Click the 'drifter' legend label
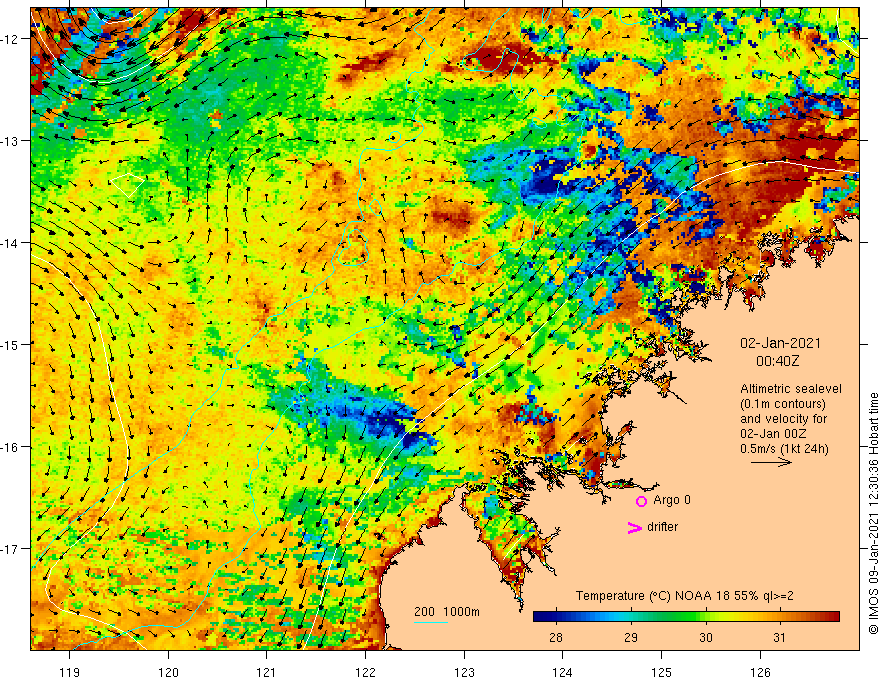The image size is (880, 680). [662, 527]
